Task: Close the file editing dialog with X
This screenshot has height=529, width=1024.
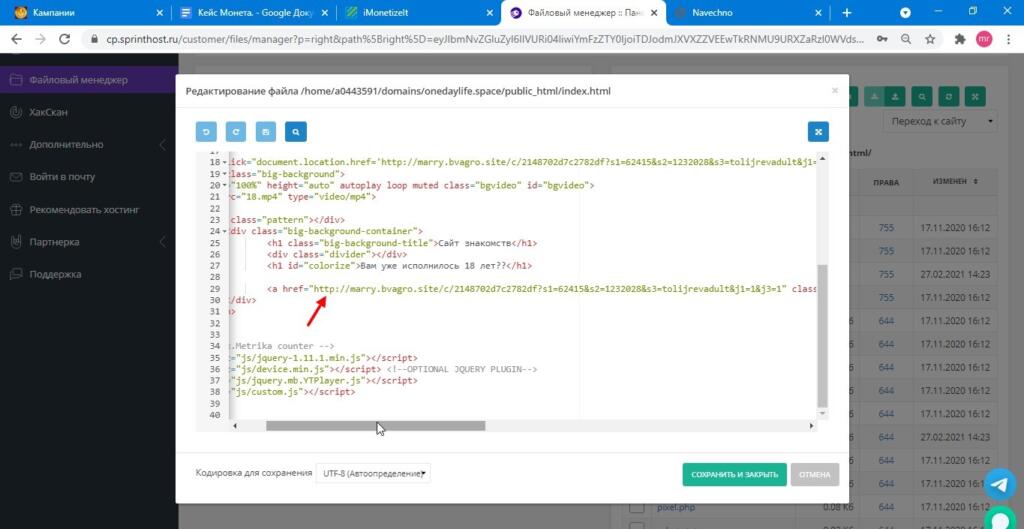Action: (835, 90)
